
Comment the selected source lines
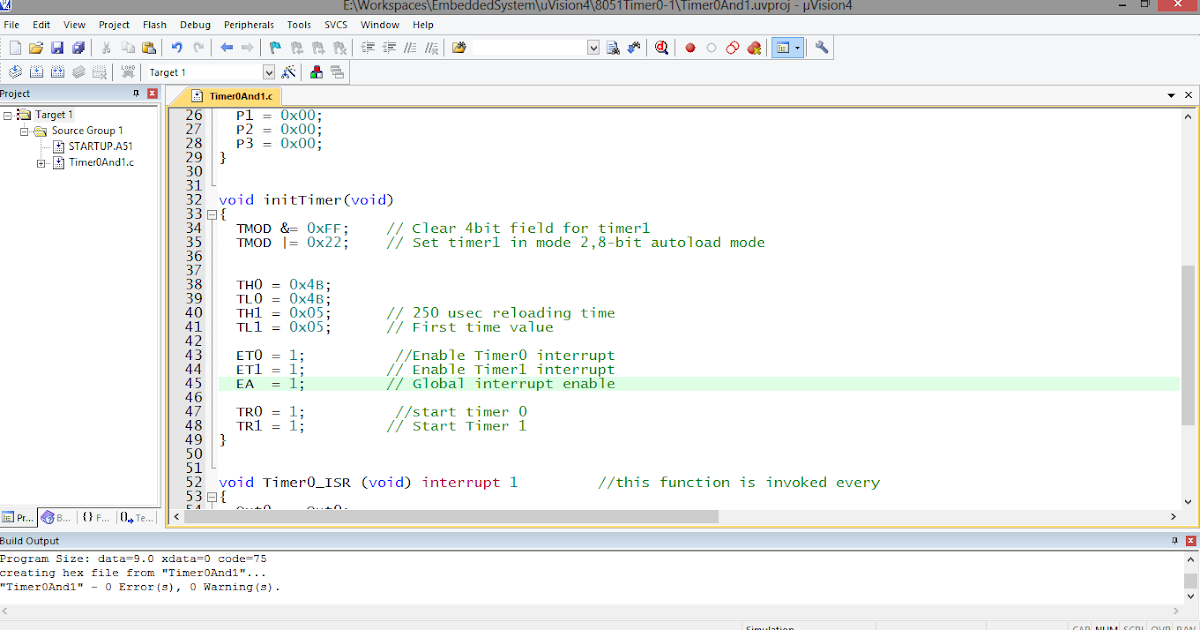pos(410,47)
